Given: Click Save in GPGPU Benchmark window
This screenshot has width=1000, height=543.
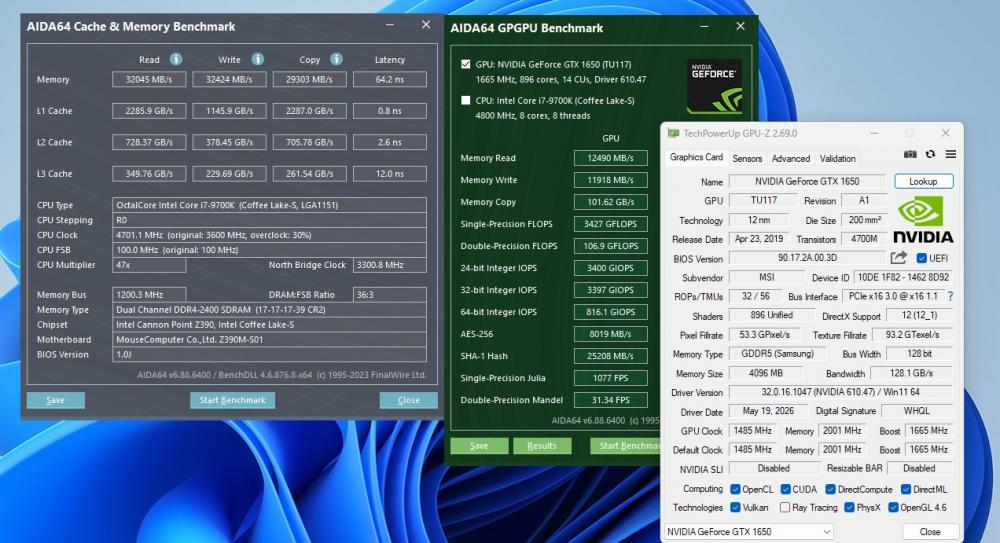Looking at the screenshot, I should click(479, 445).
